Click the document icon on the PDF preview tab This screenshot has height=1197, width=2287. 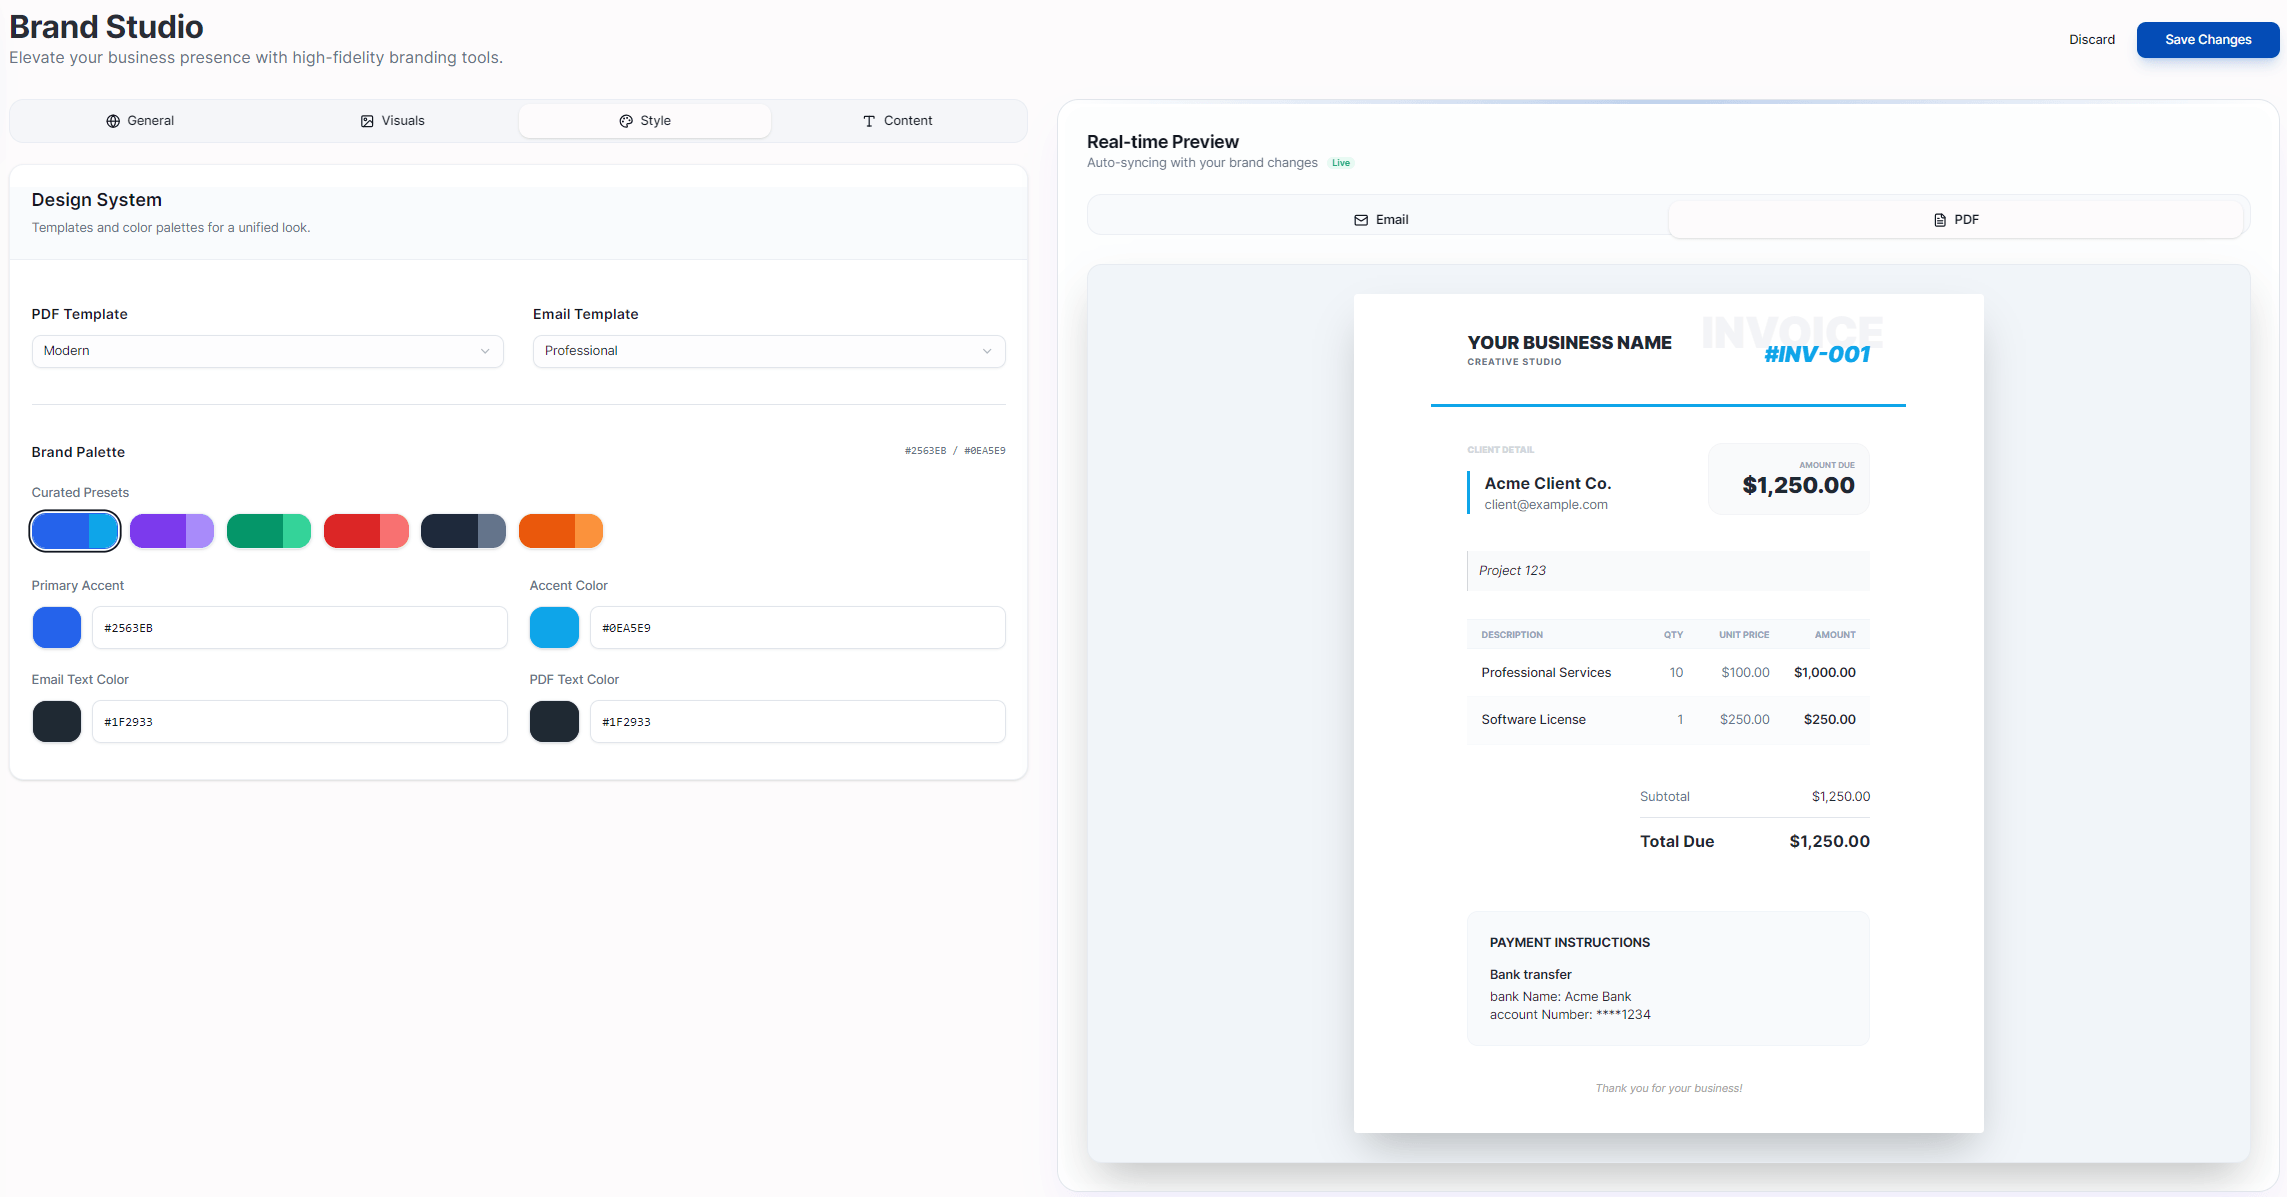1937,219
